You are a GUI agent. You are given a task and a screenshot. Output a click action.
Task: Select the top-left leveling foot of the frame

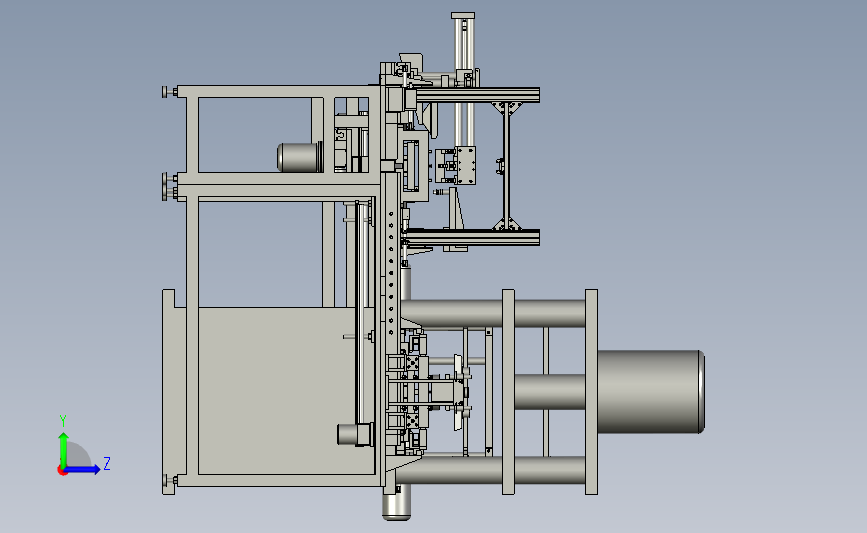click(169, 92)
